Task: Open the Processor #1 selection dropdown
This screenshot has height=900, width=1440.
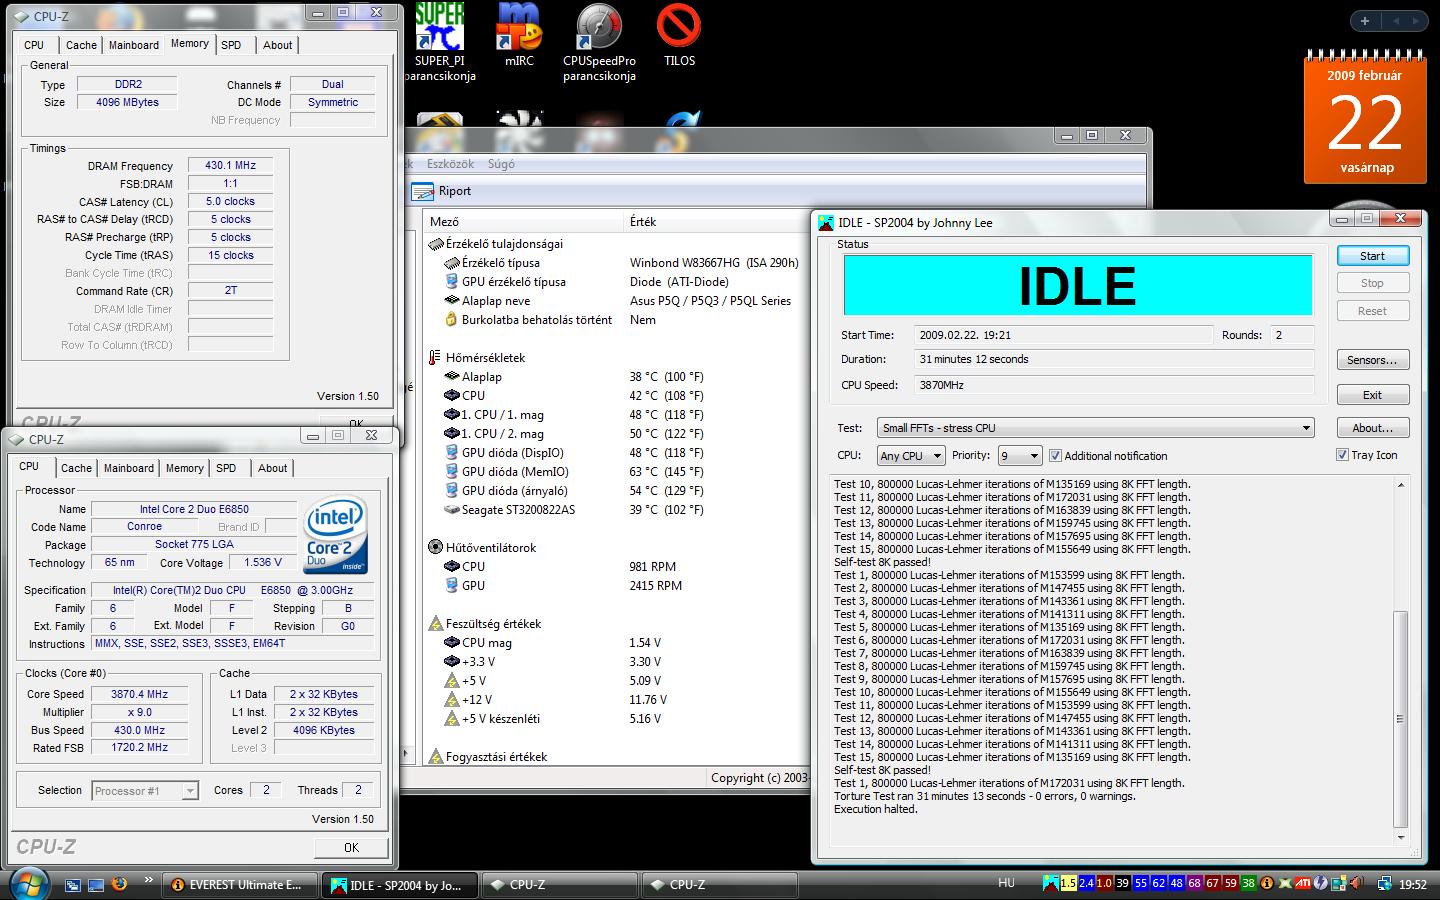Action: click(145, 791)
